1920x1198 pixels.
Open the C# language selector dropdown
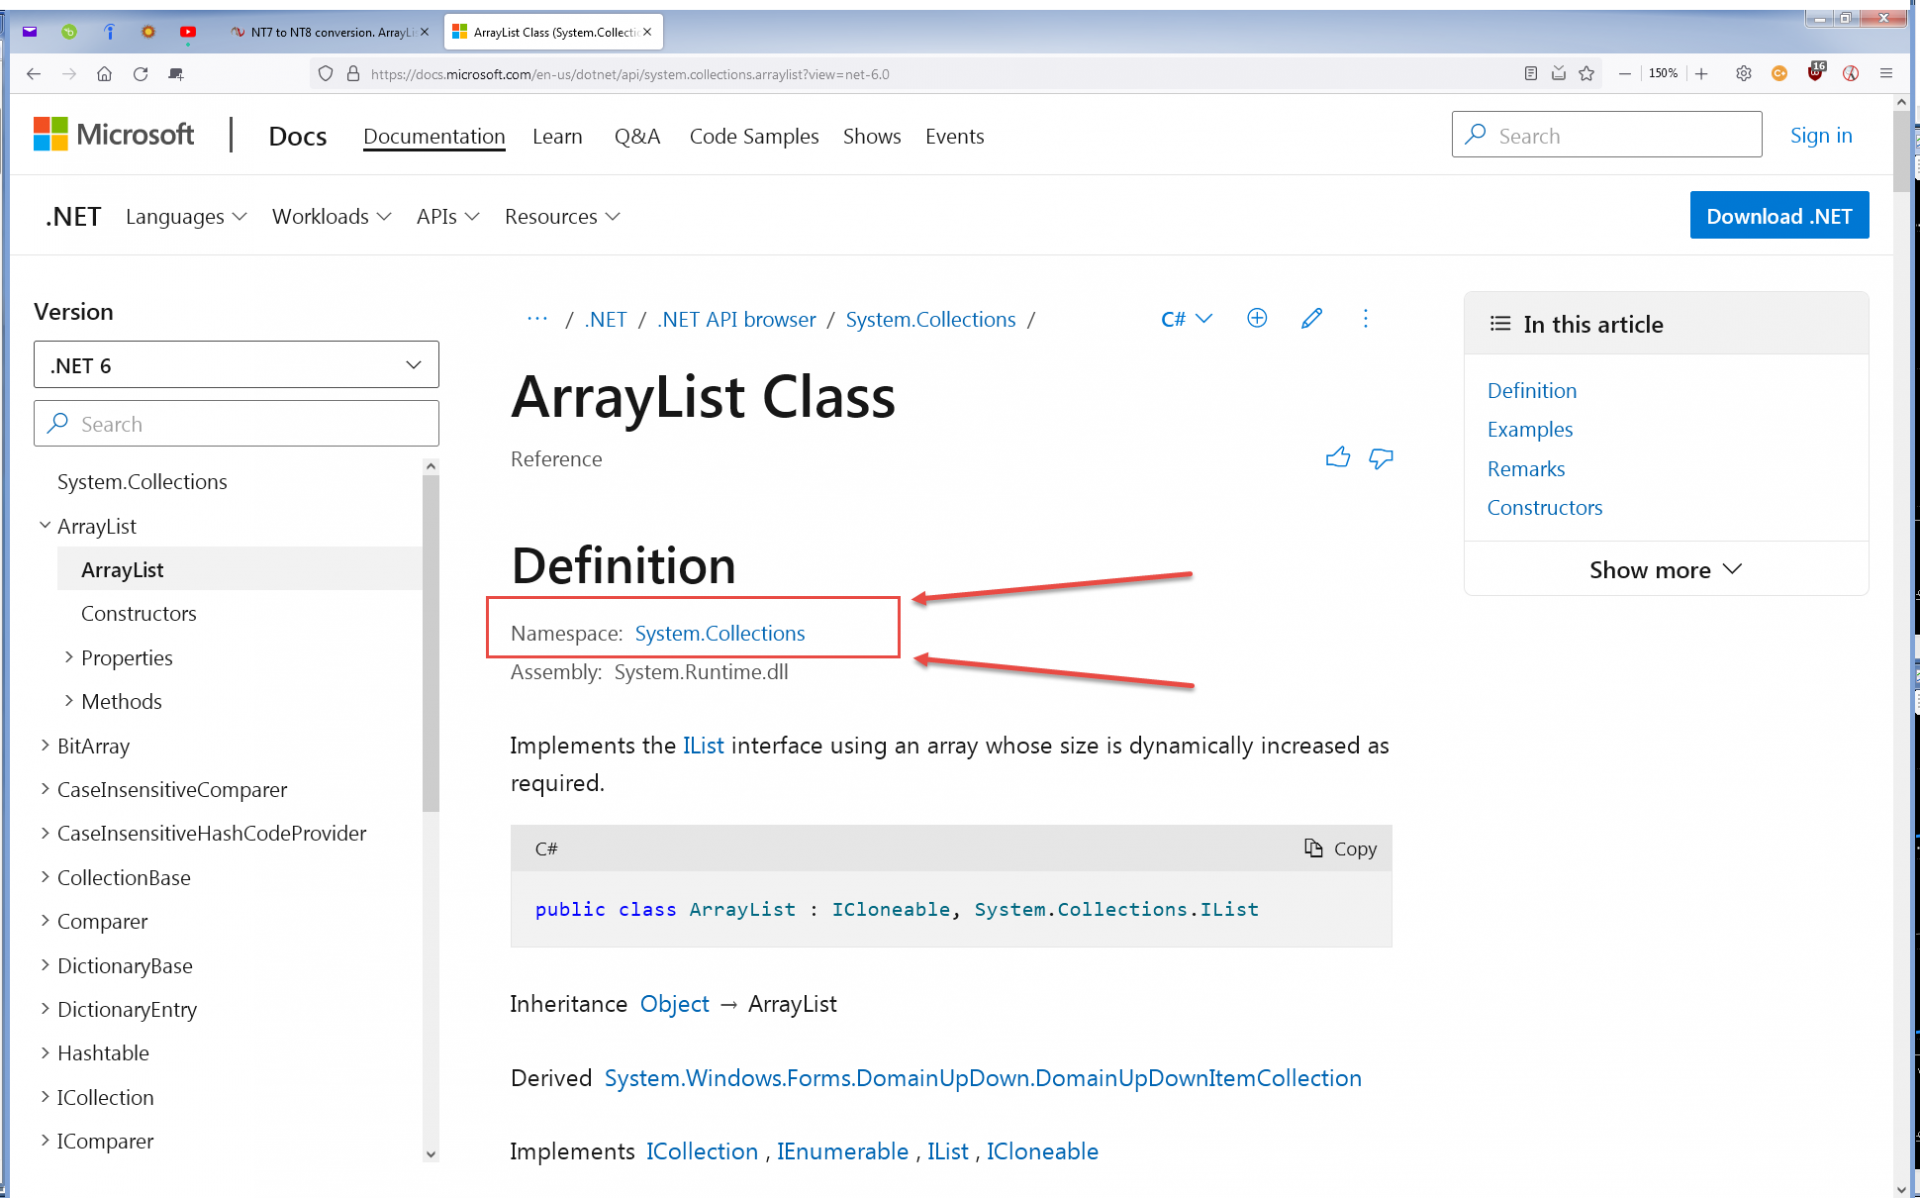point(1186,319)
